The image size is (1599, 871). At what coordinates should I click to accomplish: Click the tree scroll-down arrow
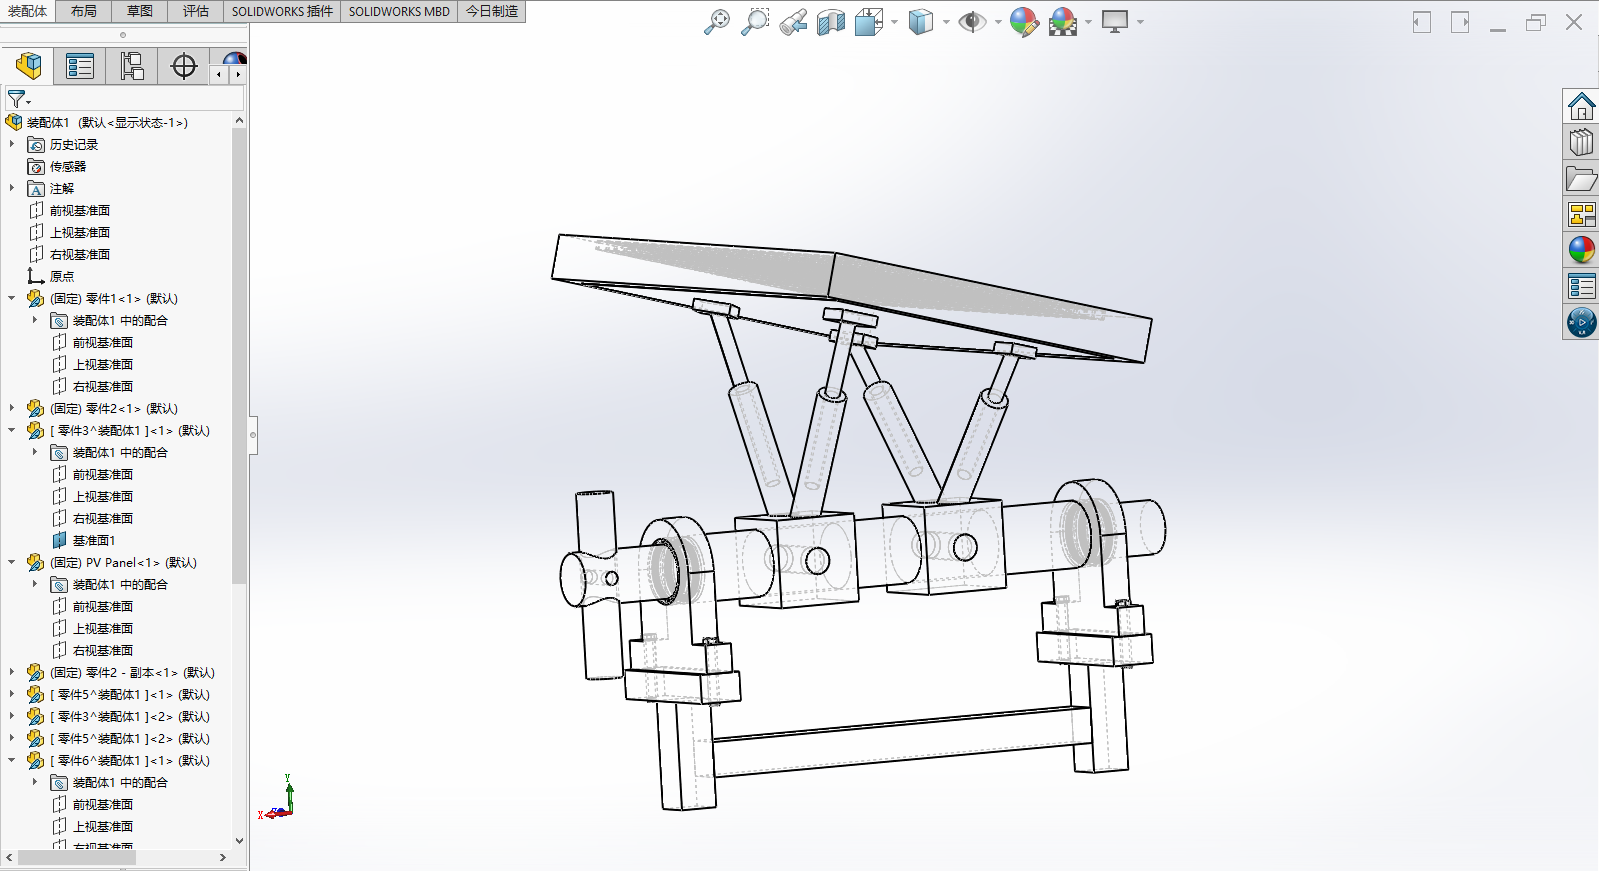tap(239, 841)
